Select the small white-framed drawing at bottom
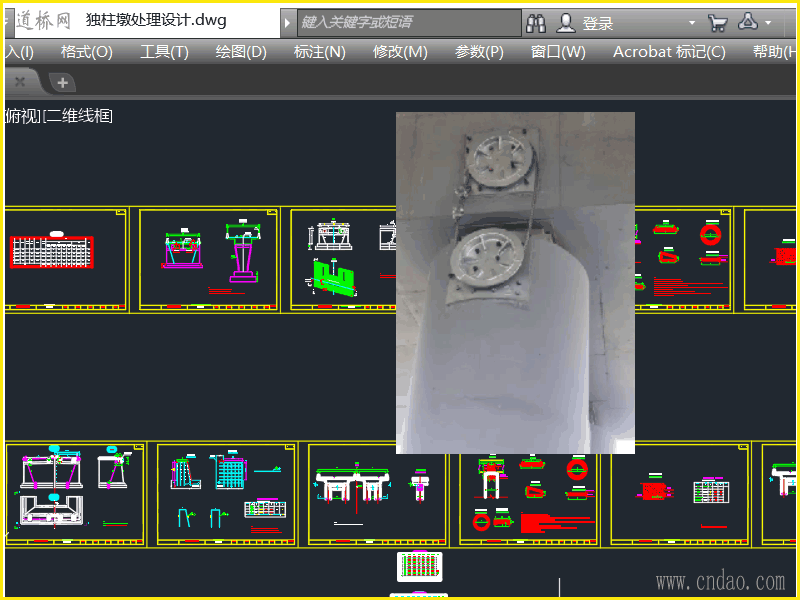This screenshot has height=600, width=800. [419, 566]
